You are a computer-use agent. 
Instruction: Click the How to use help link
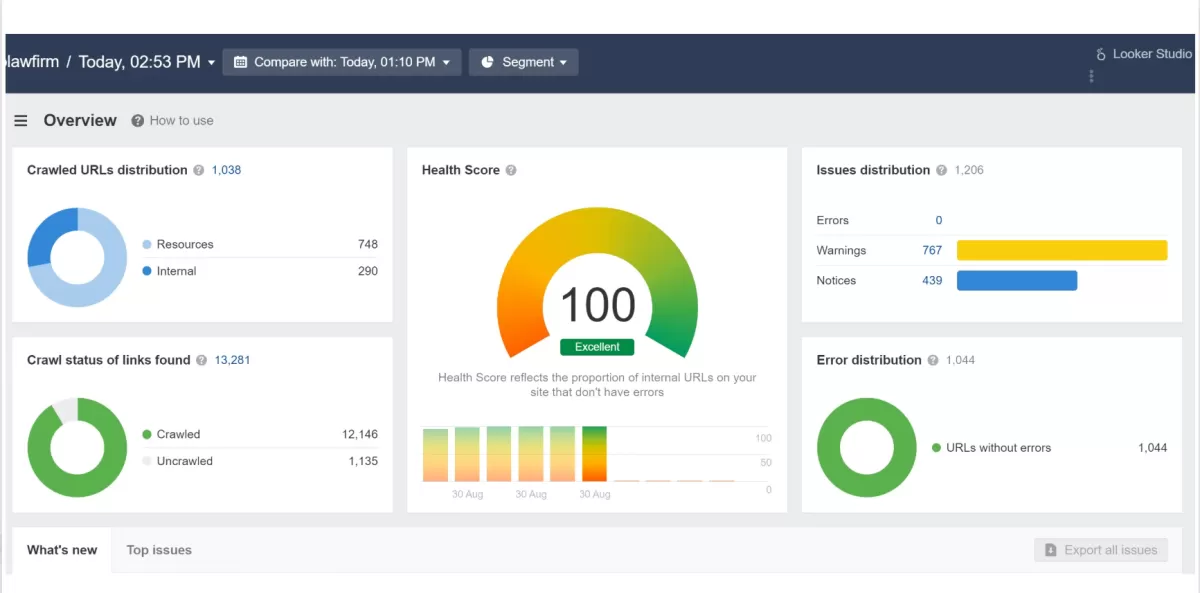(x=173, y=121)
